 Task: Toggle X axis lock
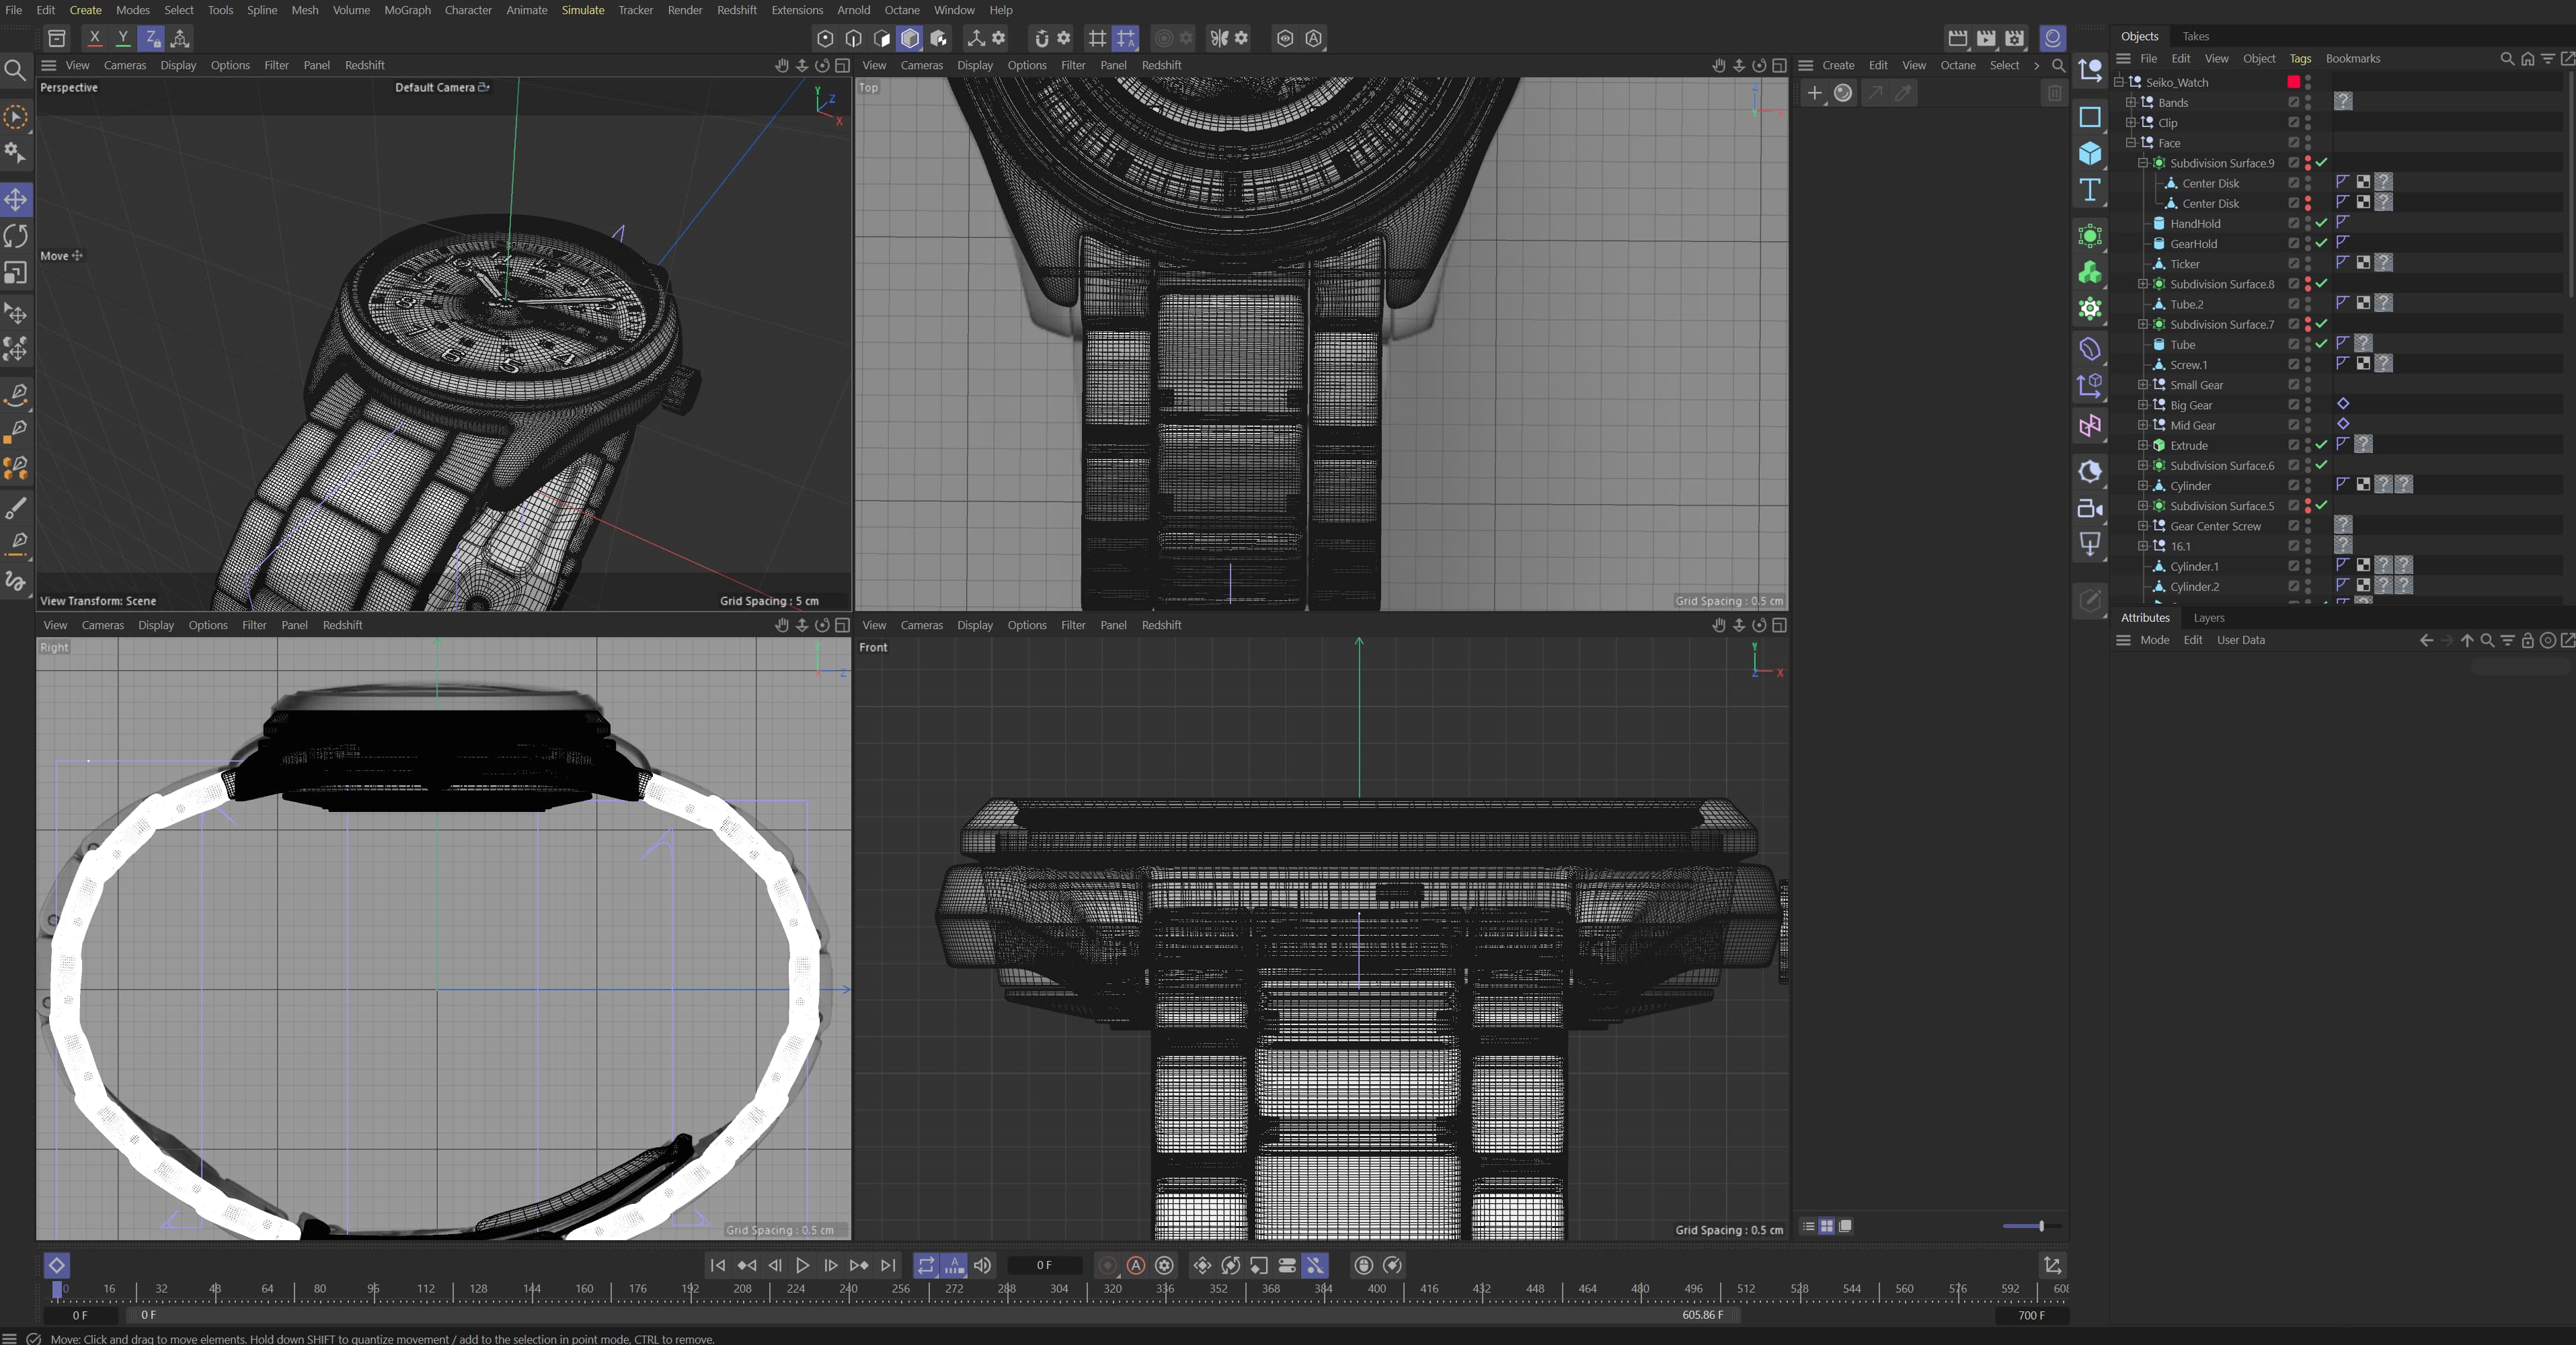(x=94, y=38)
